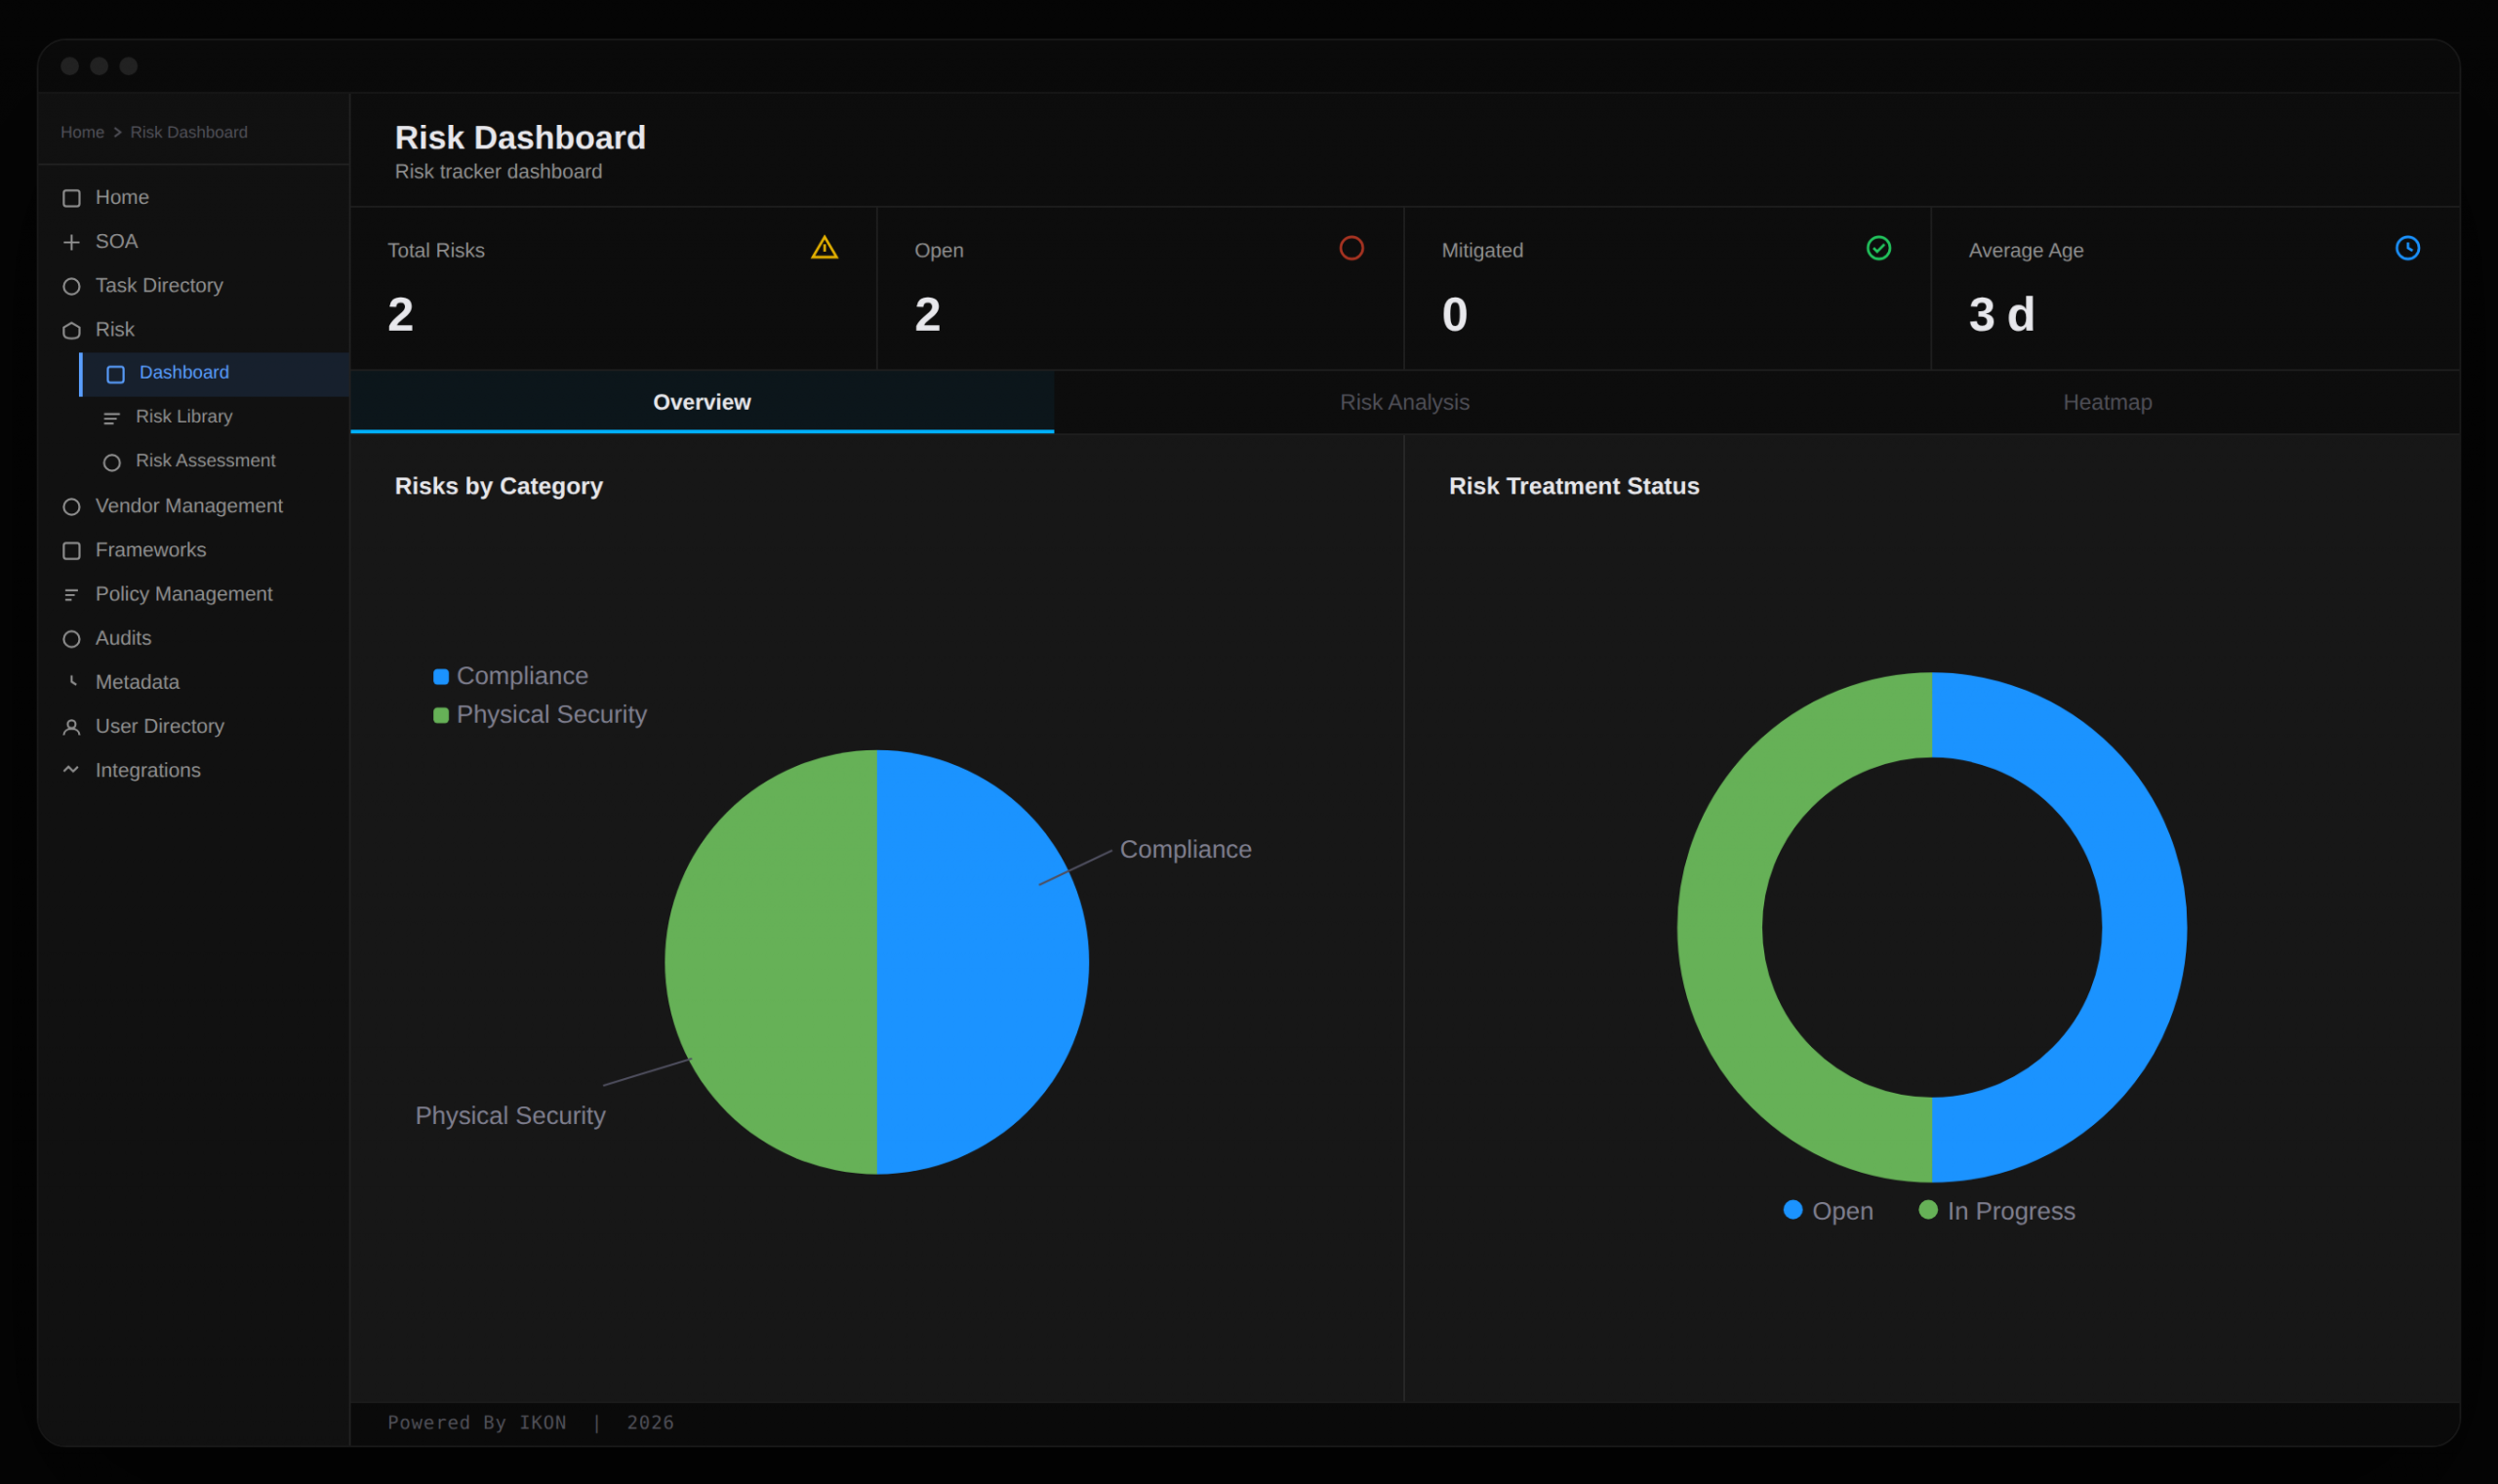
Task: Click the User Directory icon in the sidebar
Action: 71,725
